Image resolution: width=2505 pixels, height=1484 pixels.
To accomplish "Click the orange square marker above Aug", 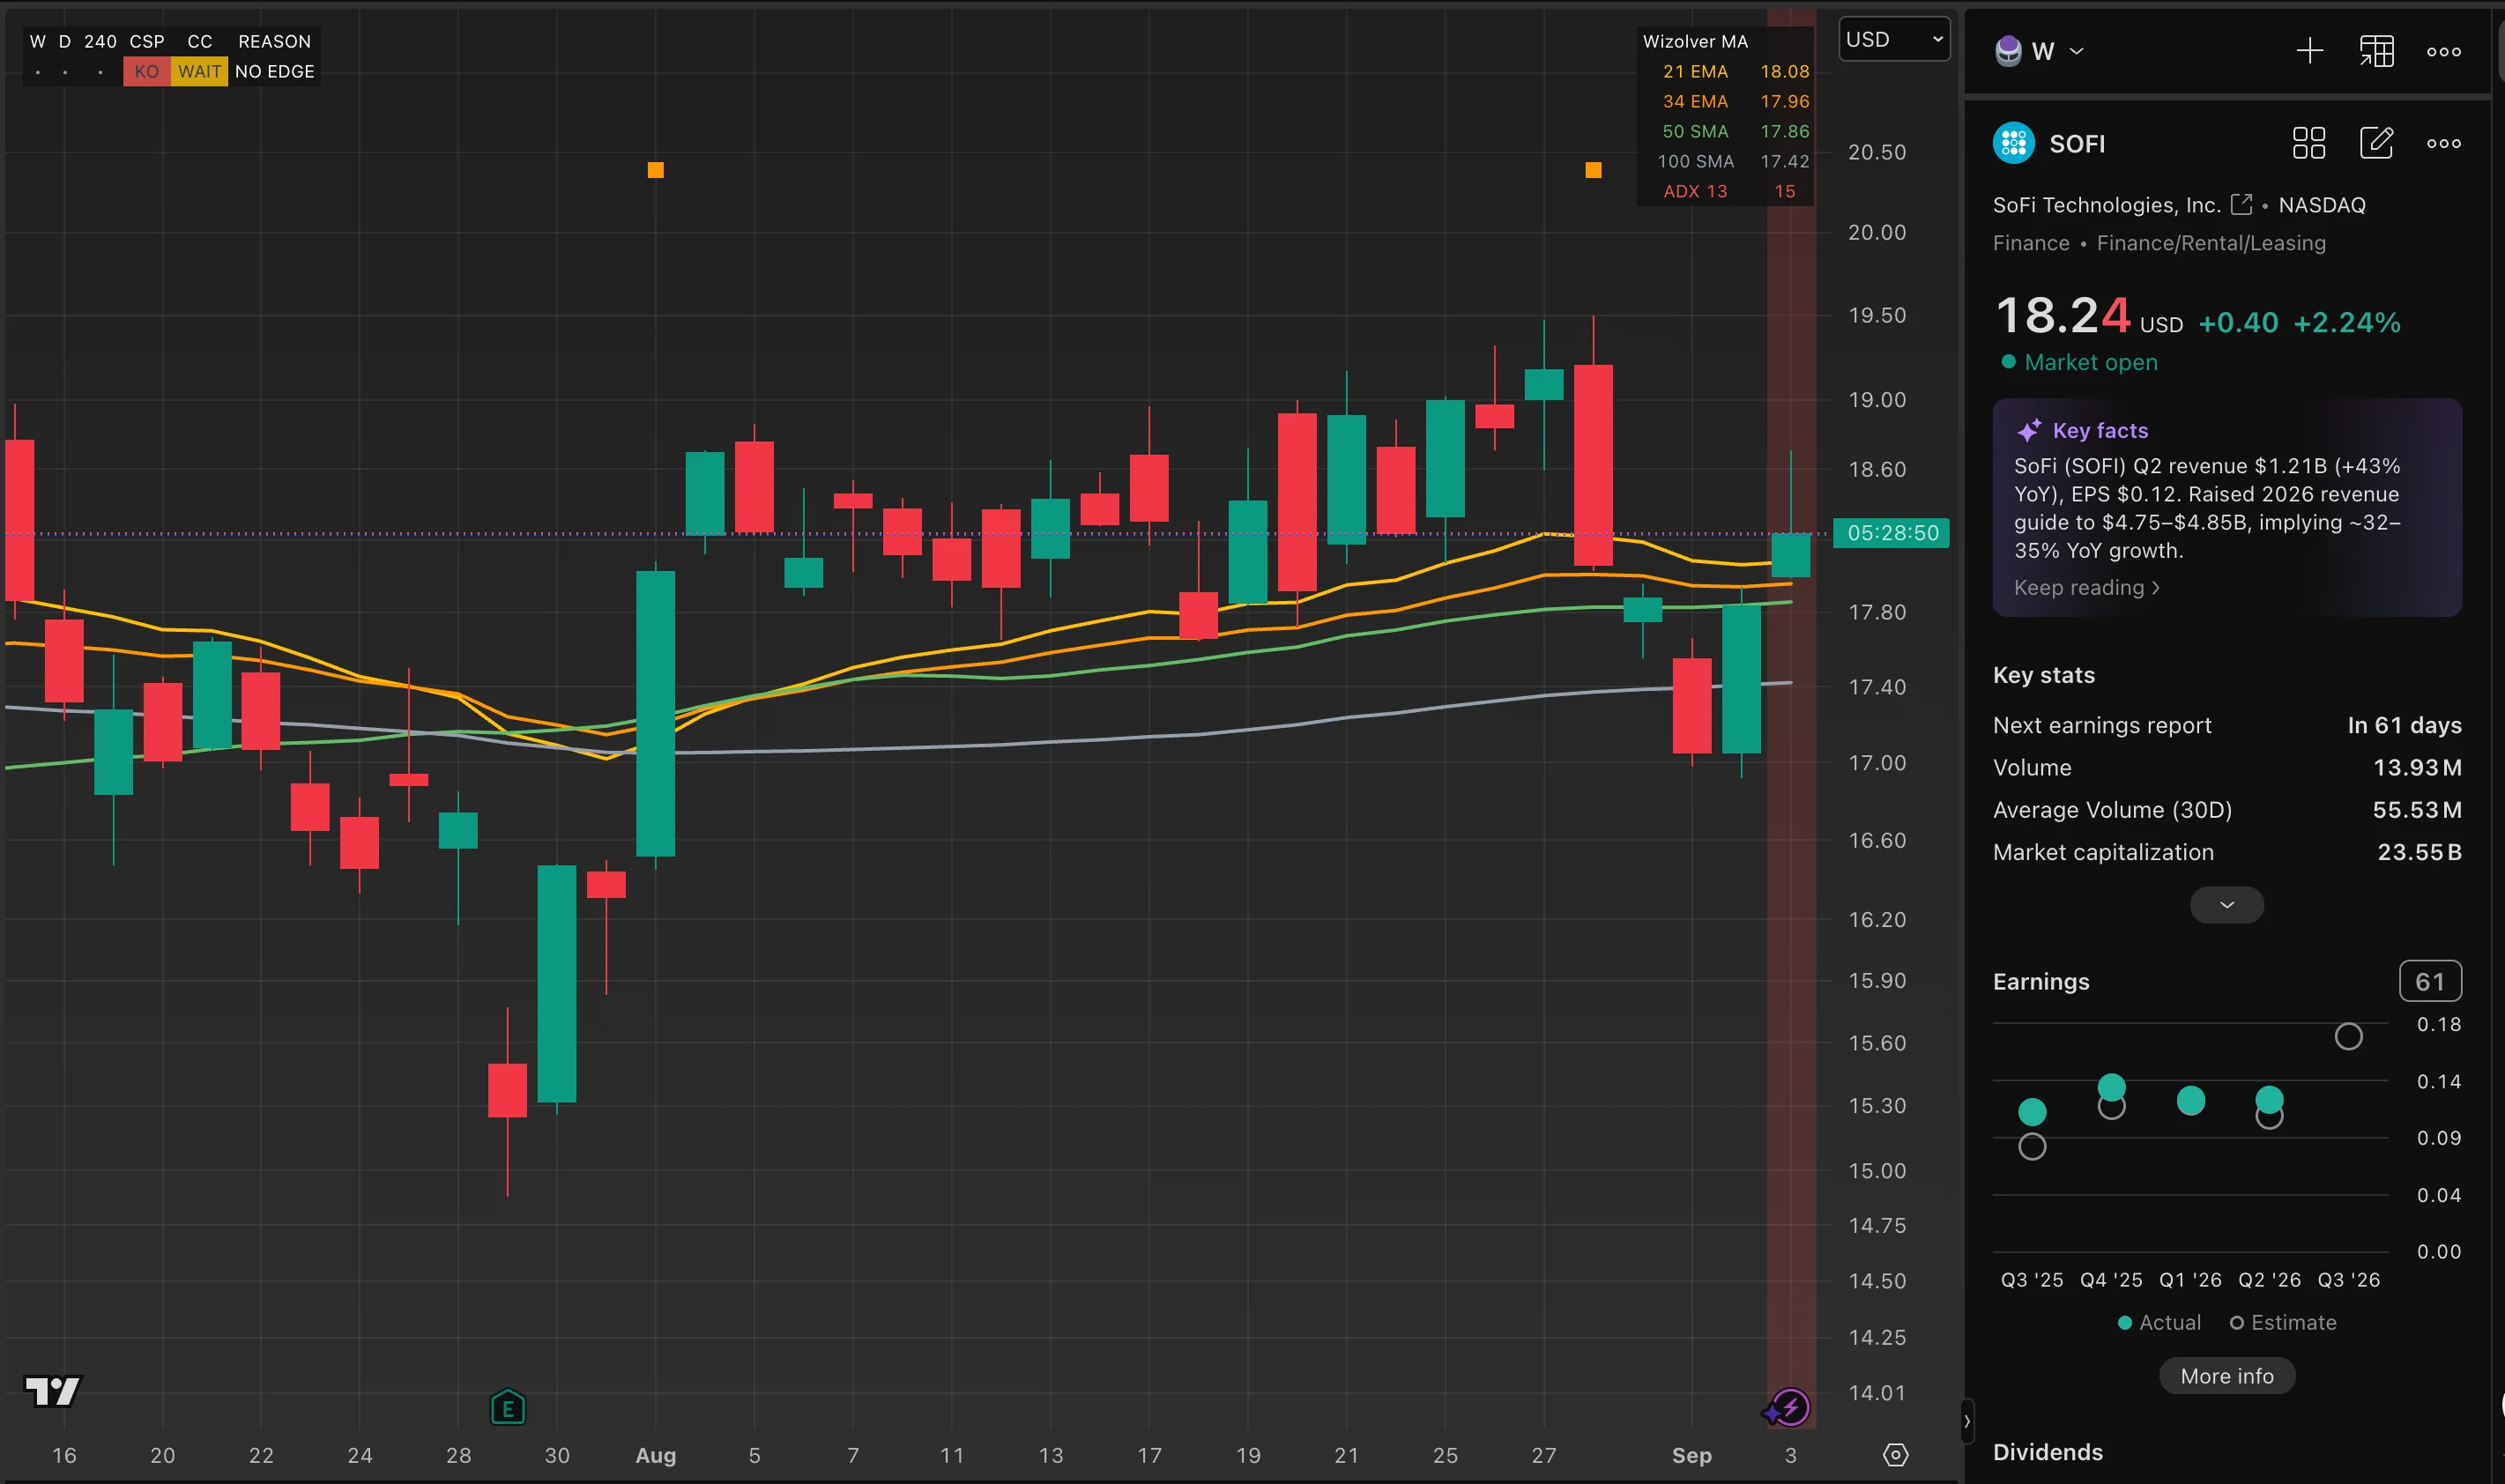I will 655,170.
